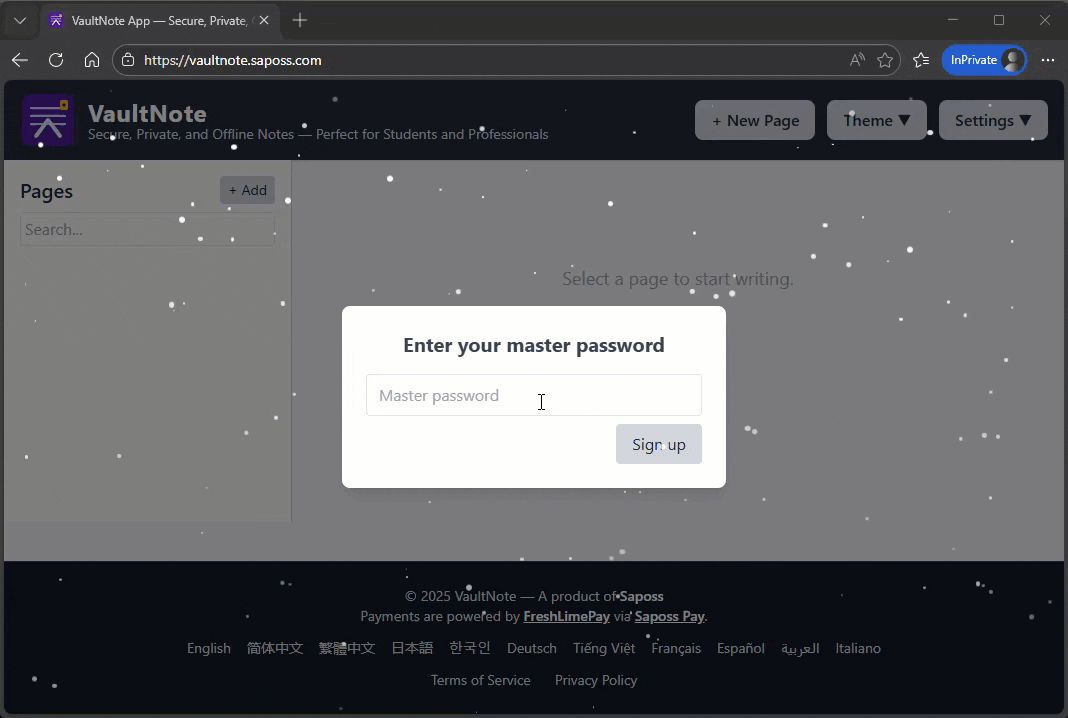
Task: Expand the Theme dropdown
Action: click(x=877, y=120)
